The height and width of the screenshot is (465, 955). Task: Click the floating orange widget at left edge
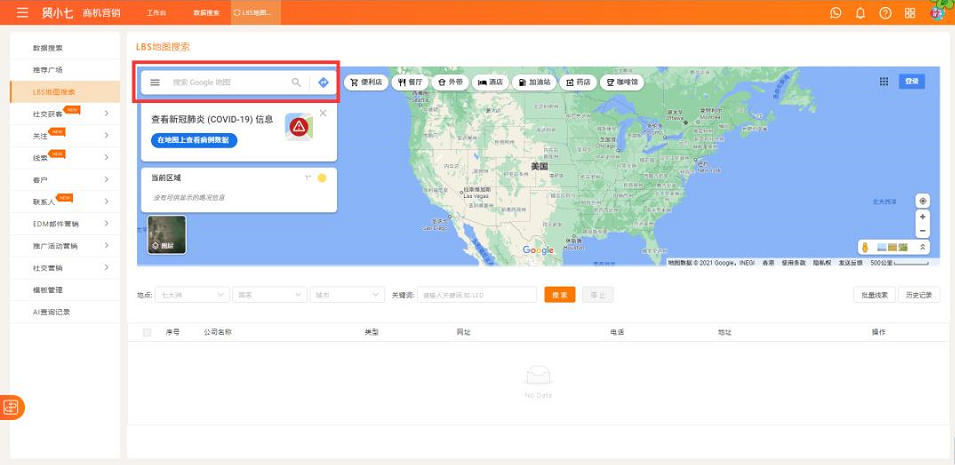point(12,408)
